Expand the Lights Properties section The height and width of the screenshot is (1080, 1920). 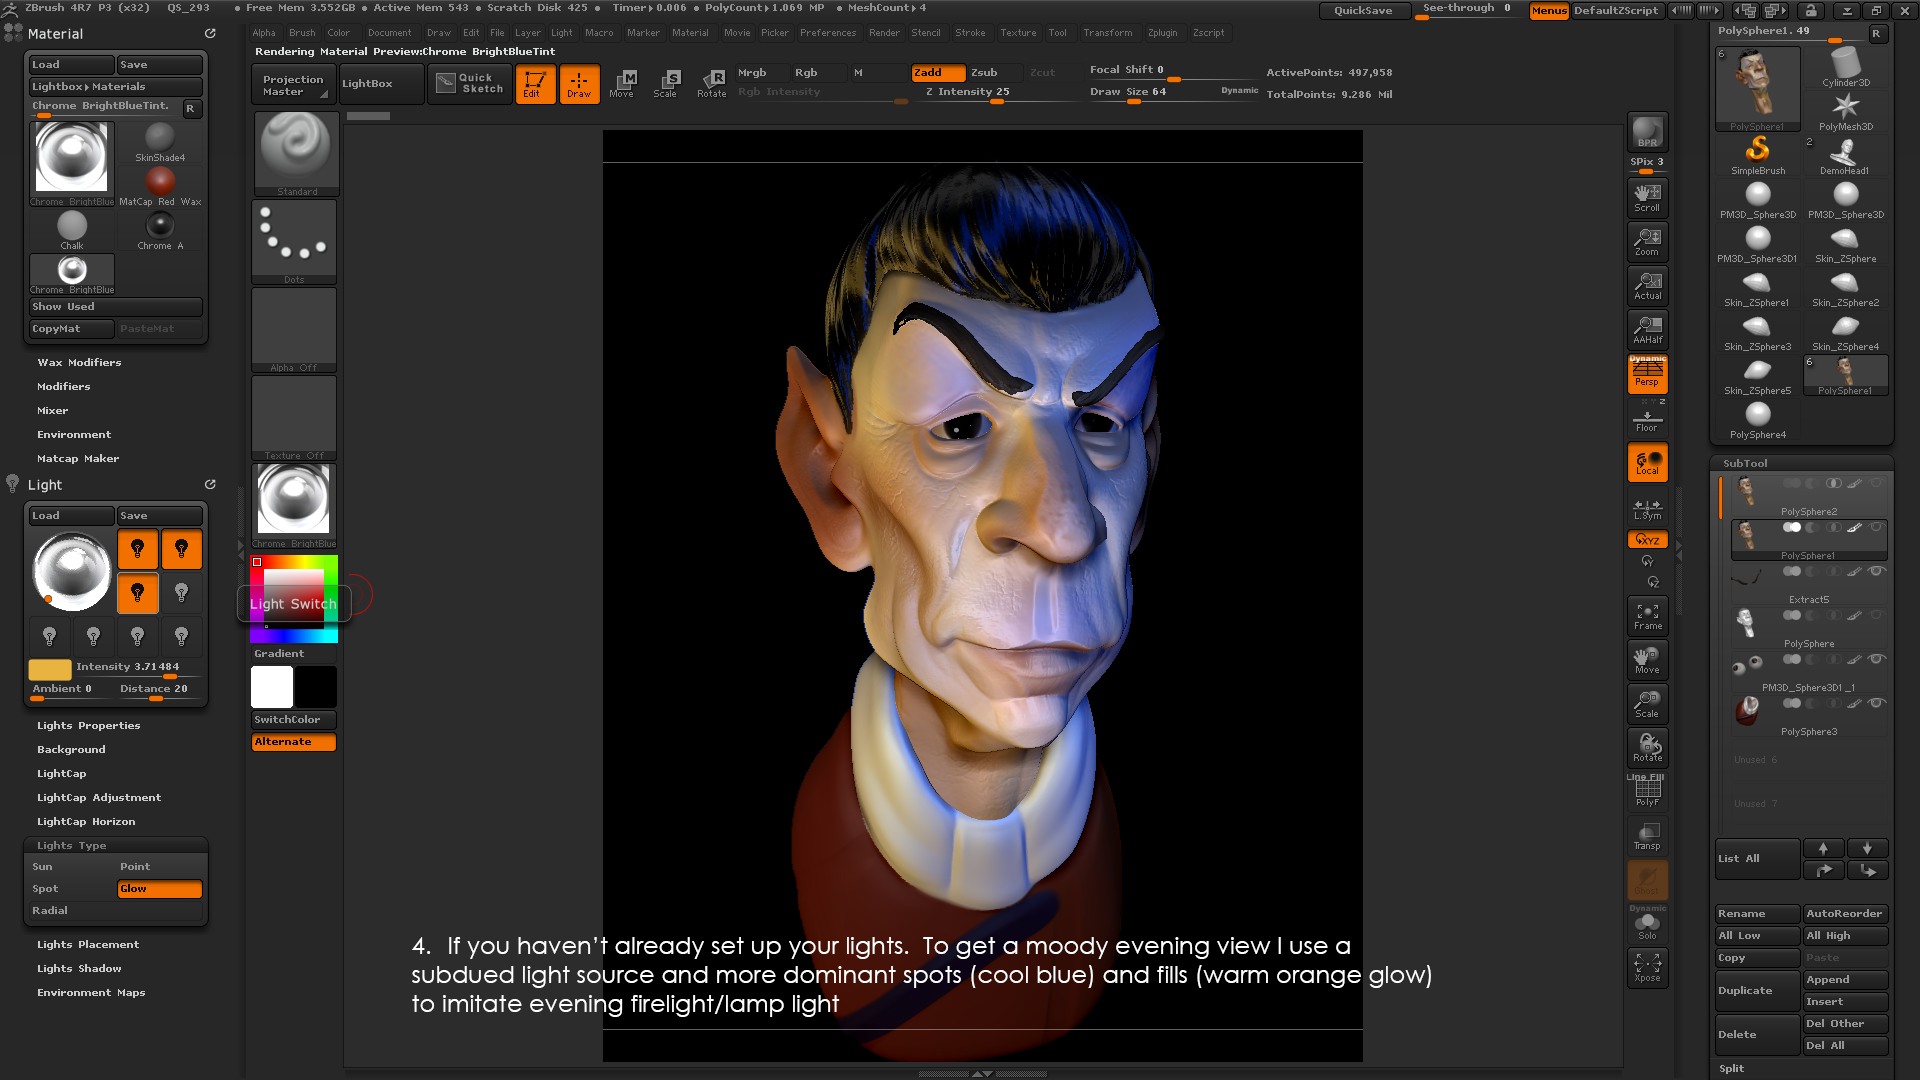click(88, 725)
